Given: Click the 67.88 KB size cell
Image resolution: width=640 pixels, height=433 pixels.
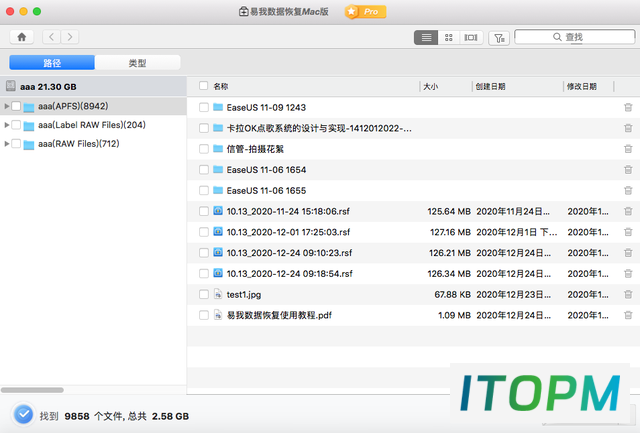Looking at the screenshot, I should pos(453,294).
